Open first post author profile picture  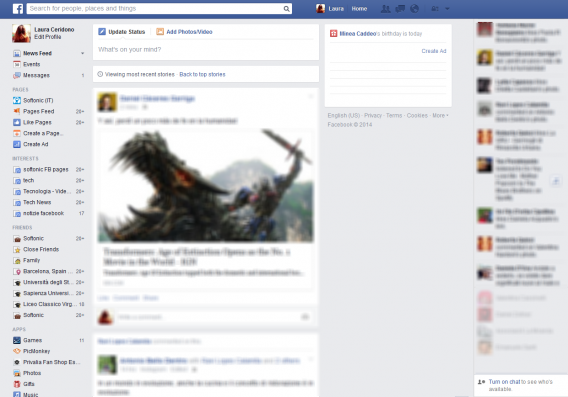(107, 102)
